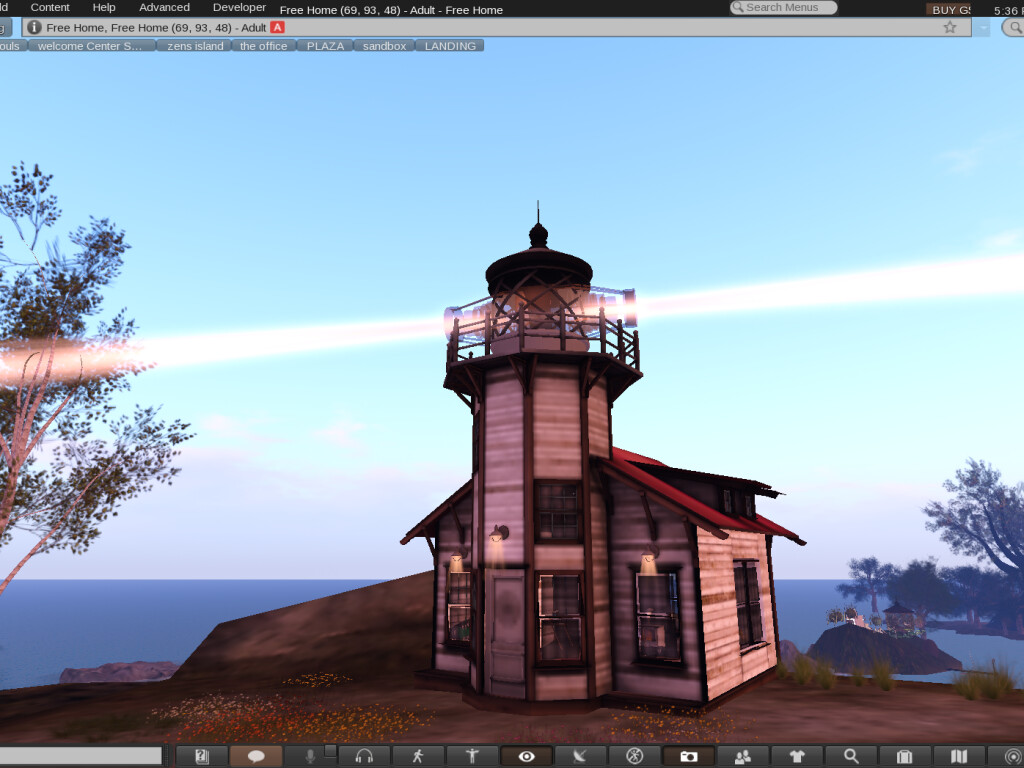
Task: Click the headphones audio icon
Action: pyautogui.click(x=364, y=757)
